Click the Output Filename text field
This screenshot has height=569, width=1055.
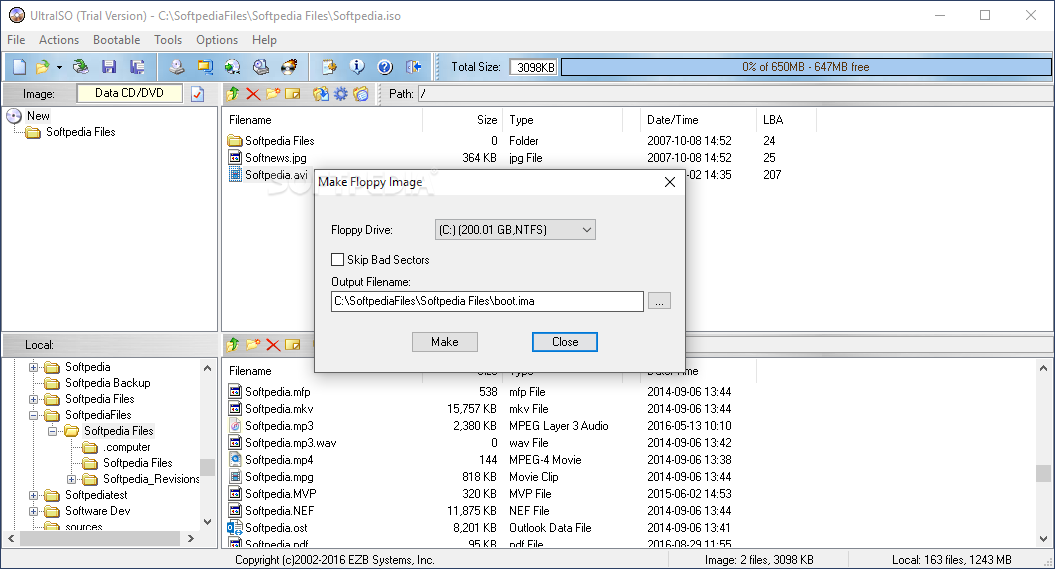click(487, 301)
